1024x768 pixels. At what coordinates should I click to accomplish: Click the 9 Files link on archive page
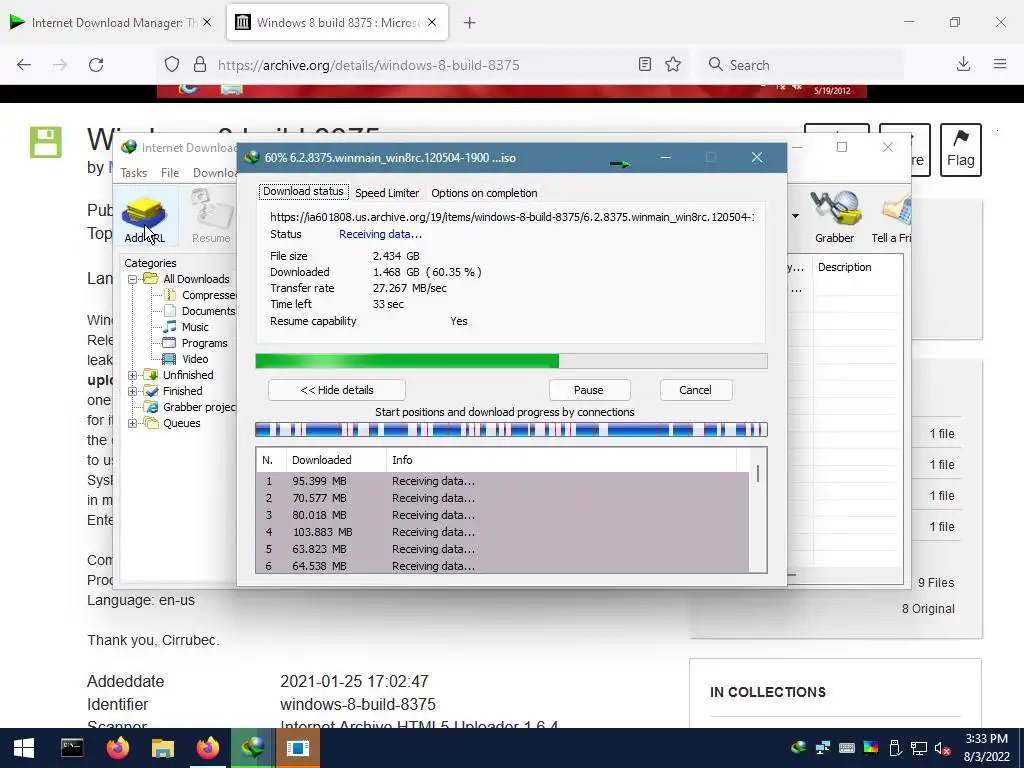(x=936, y=583)
